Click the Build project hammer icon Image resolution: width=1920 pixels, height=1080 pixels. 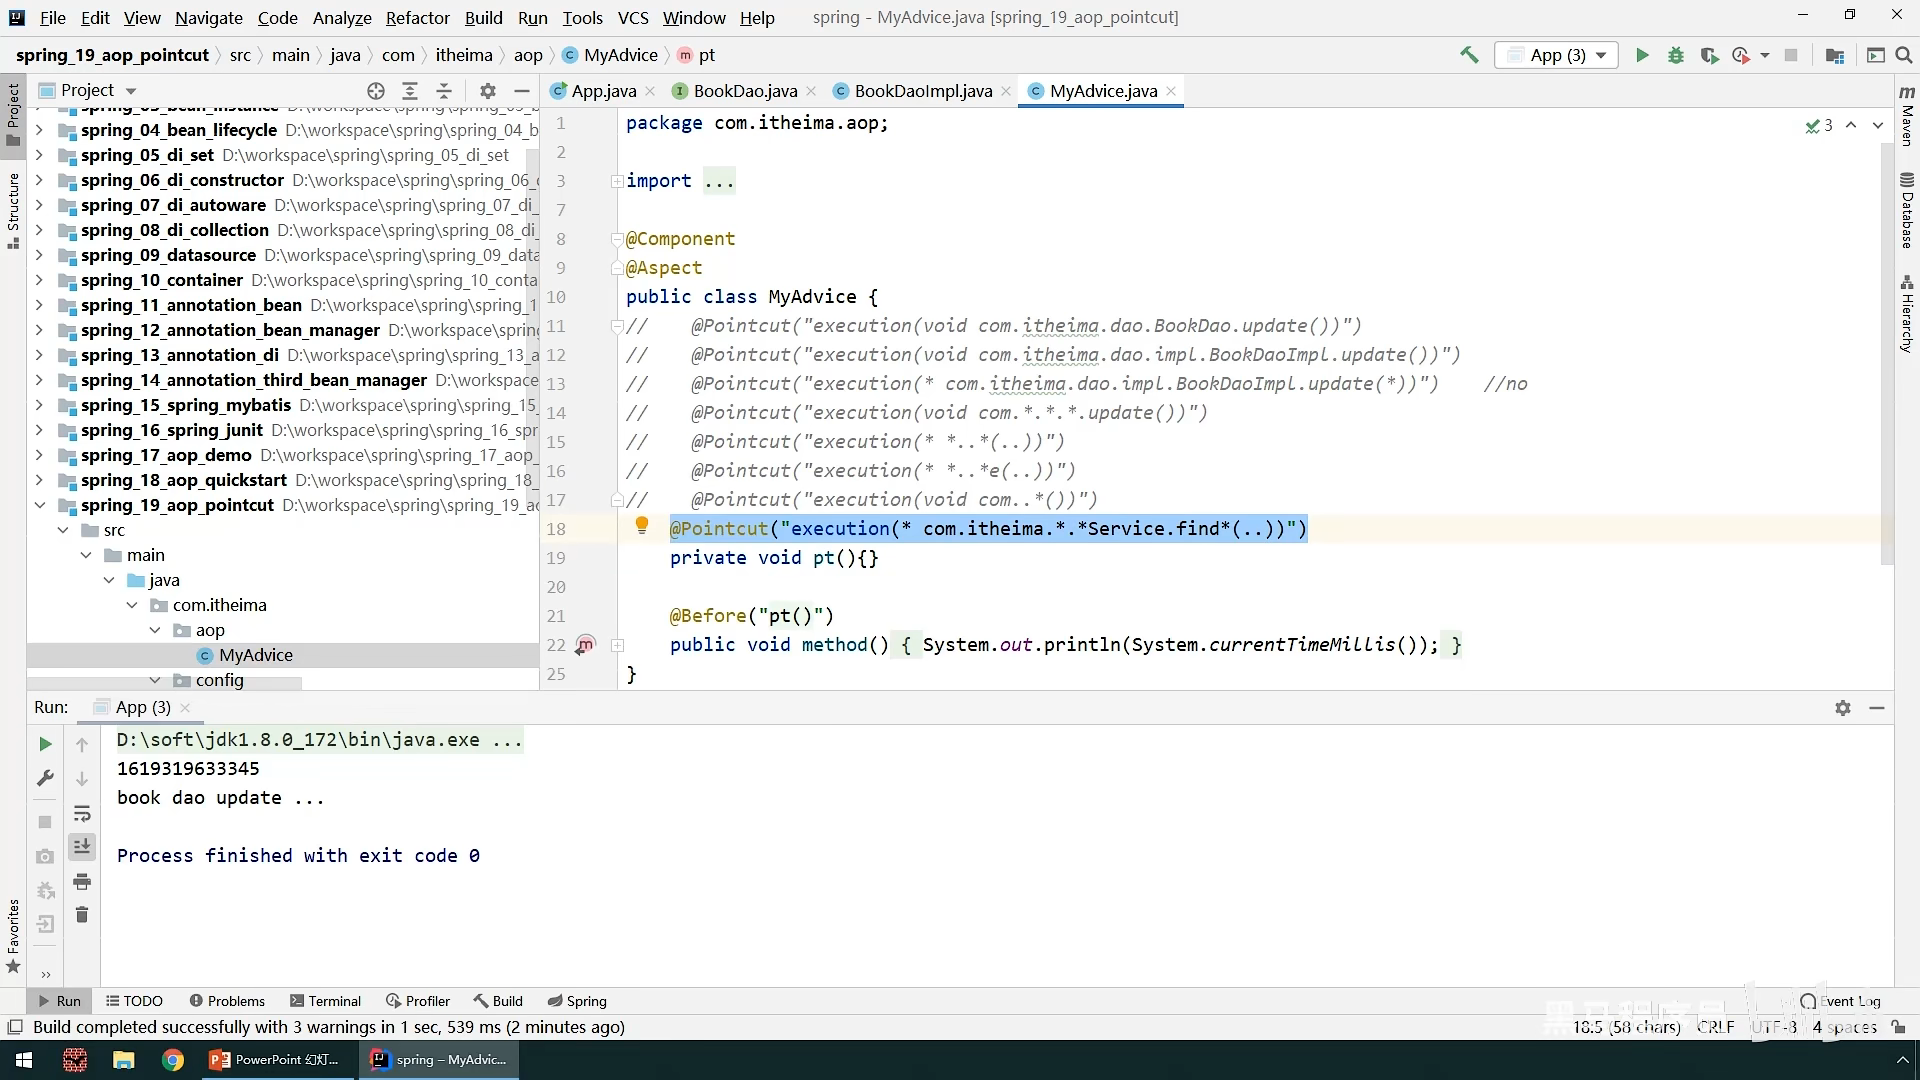[x=1469, y=56]
